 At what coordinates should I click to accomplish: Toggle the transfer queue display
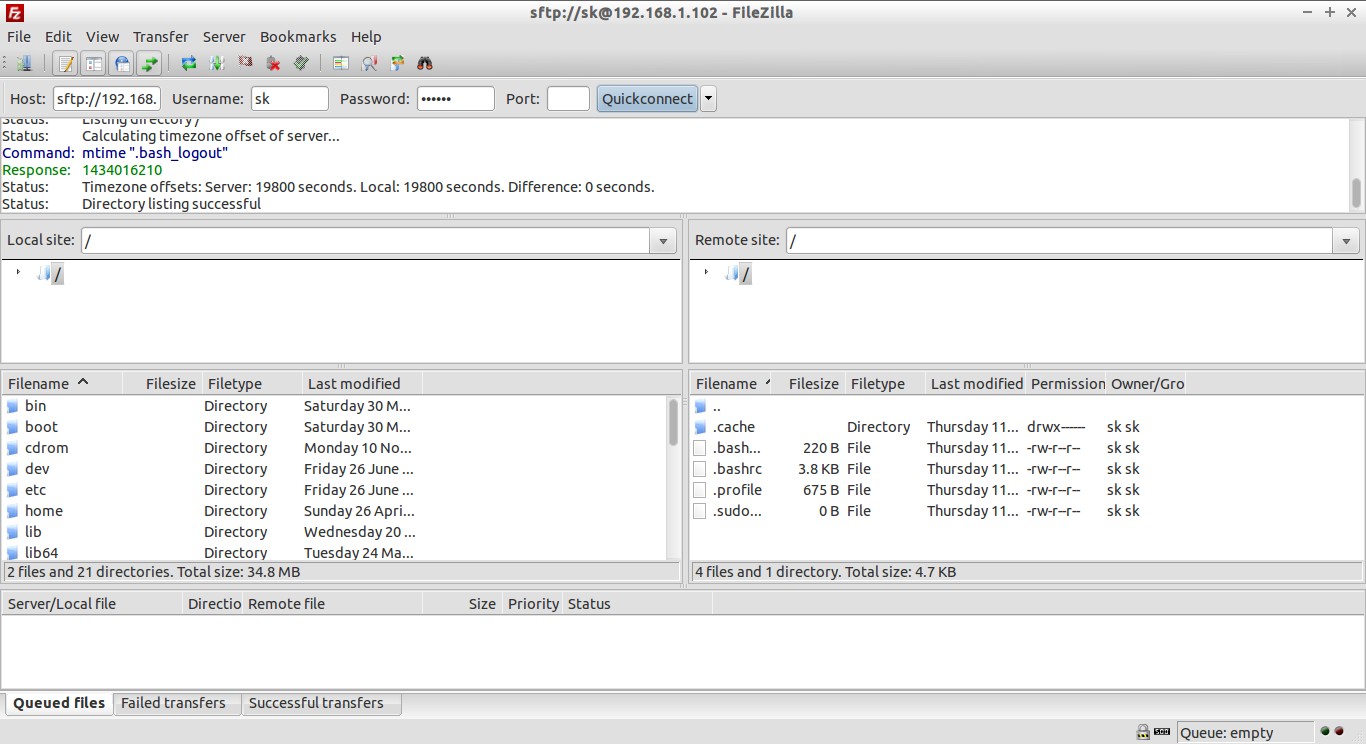pos(150,63)
